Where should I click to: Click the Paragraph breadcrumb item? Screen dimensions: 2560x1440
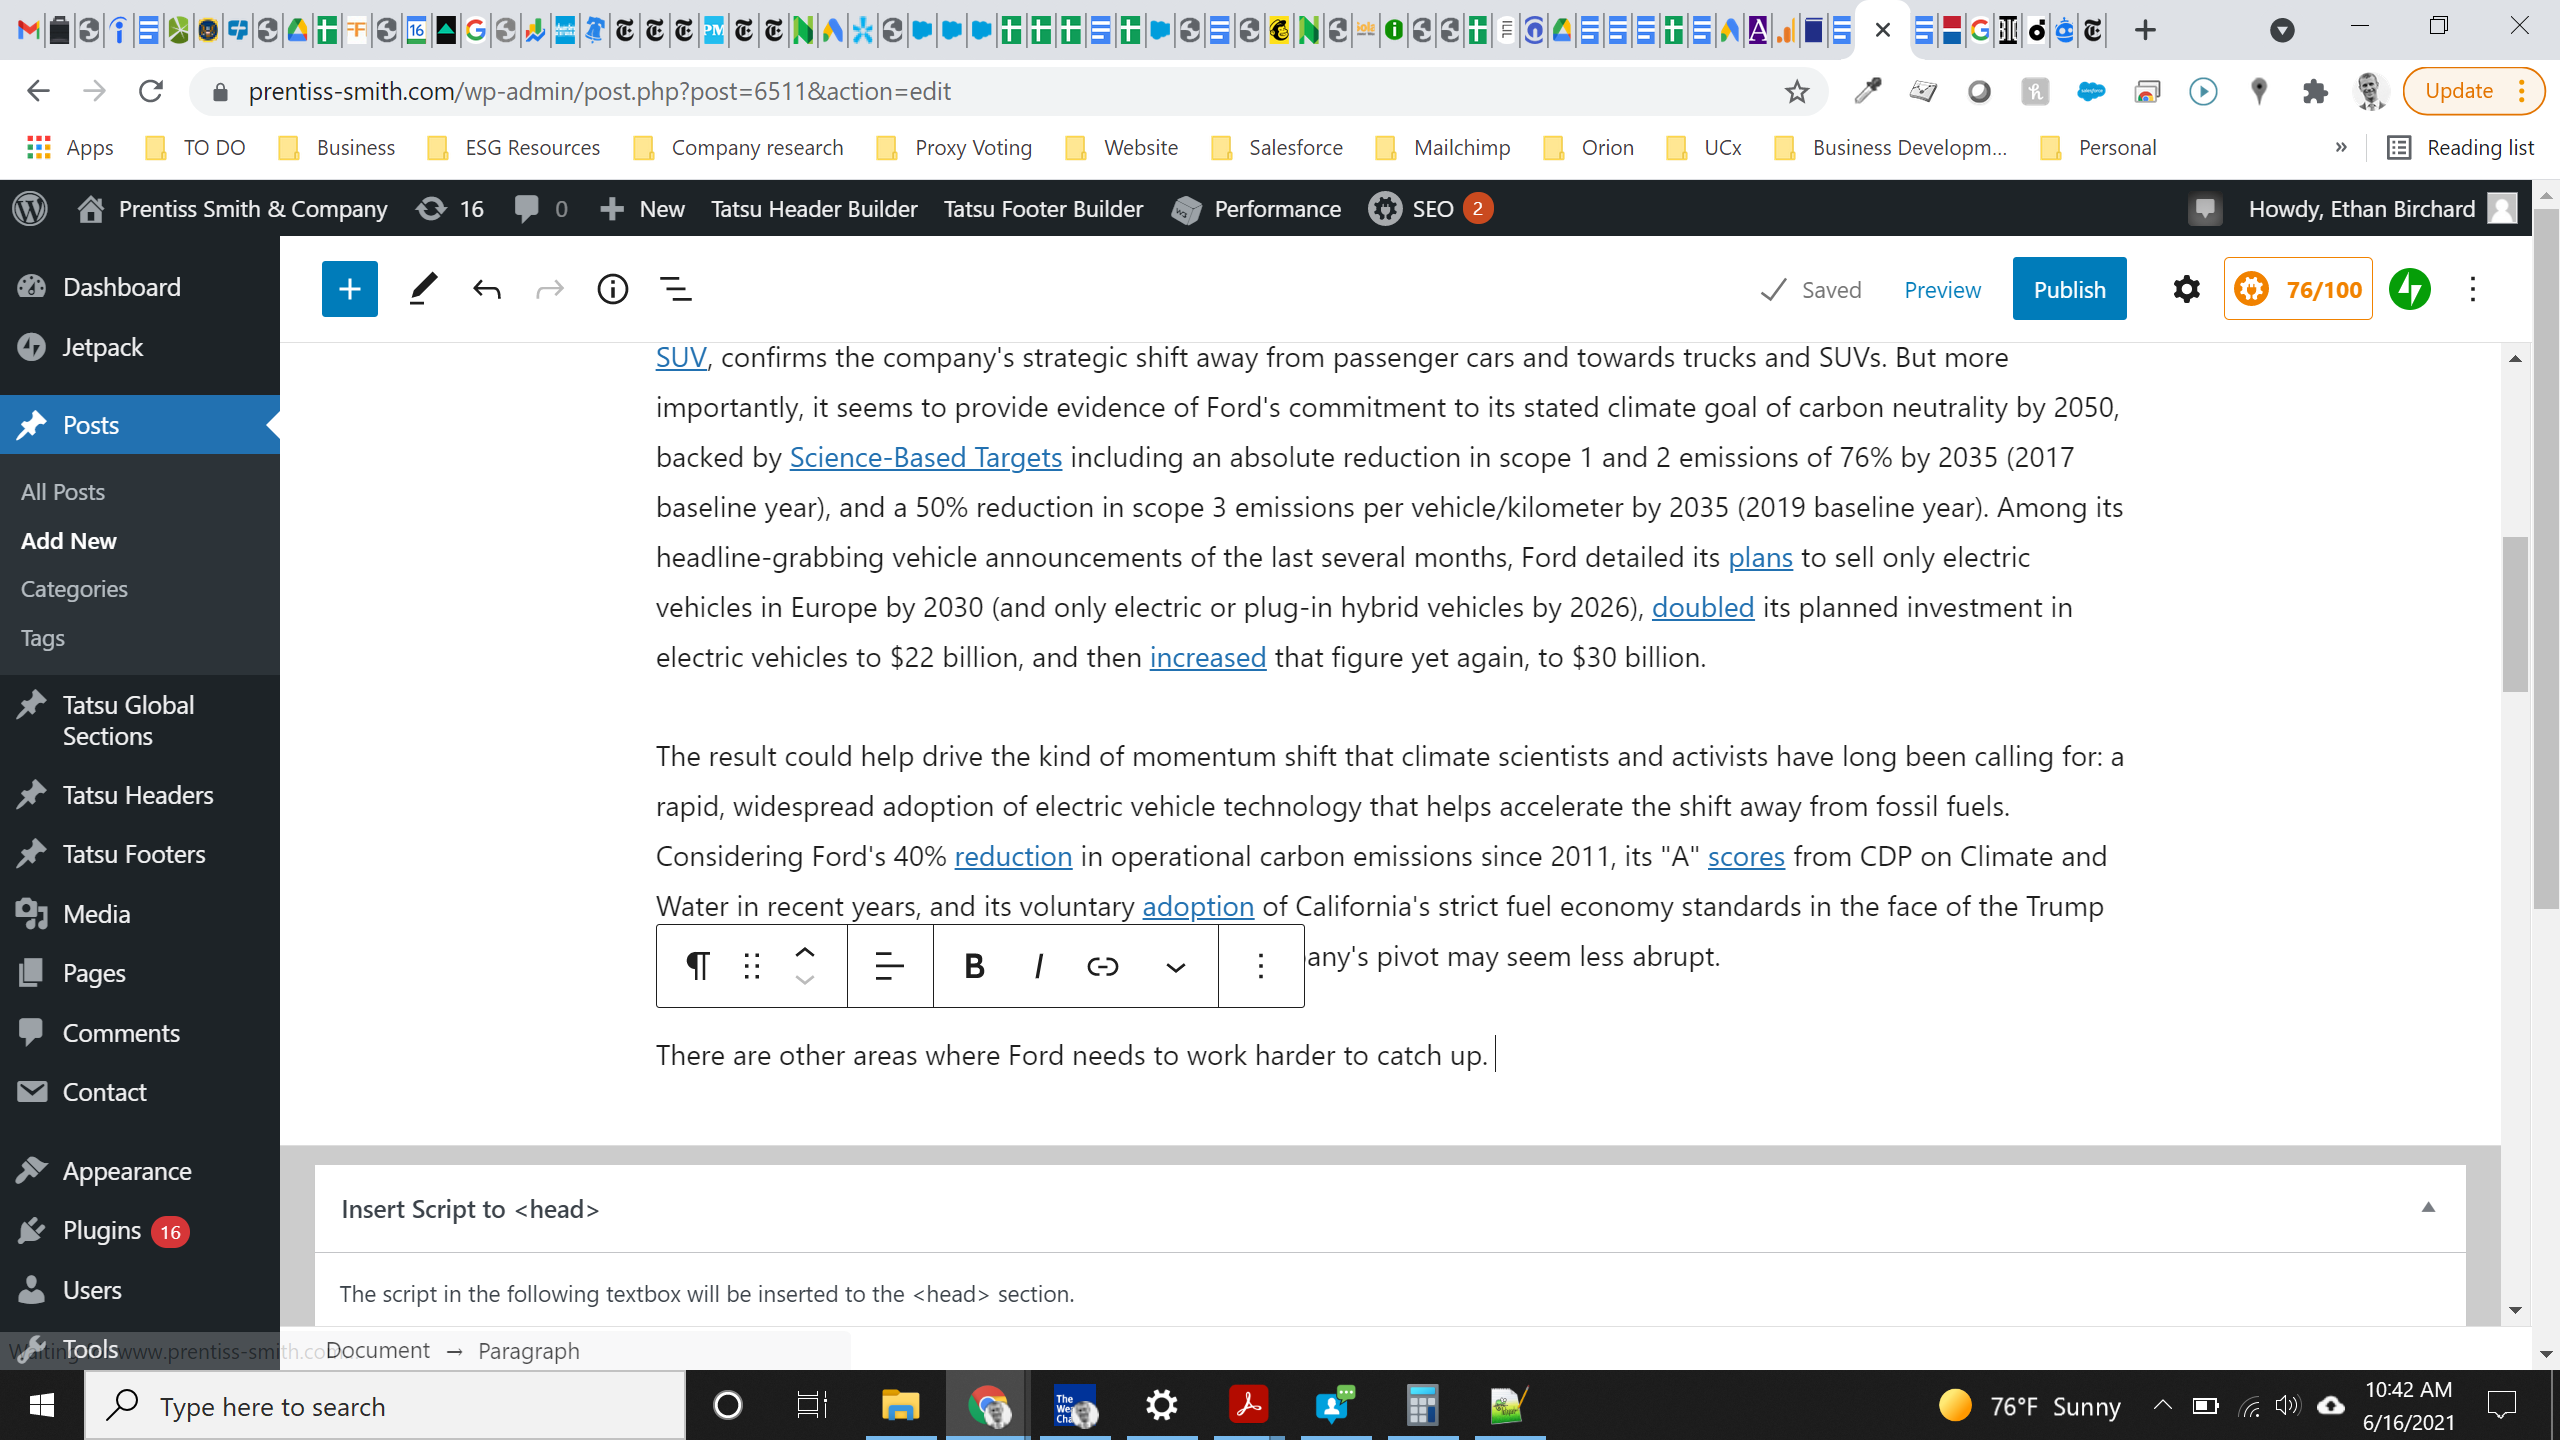[528, 1350]
